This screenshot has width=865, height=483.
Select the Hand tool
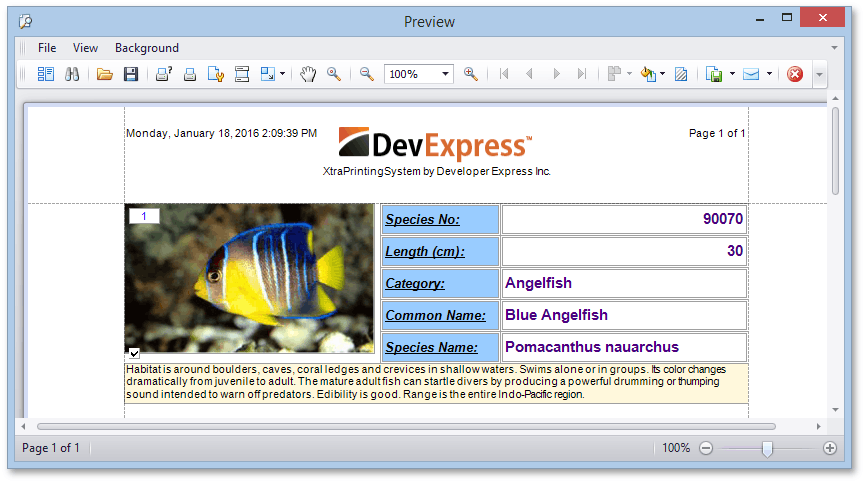pos(308,74)
